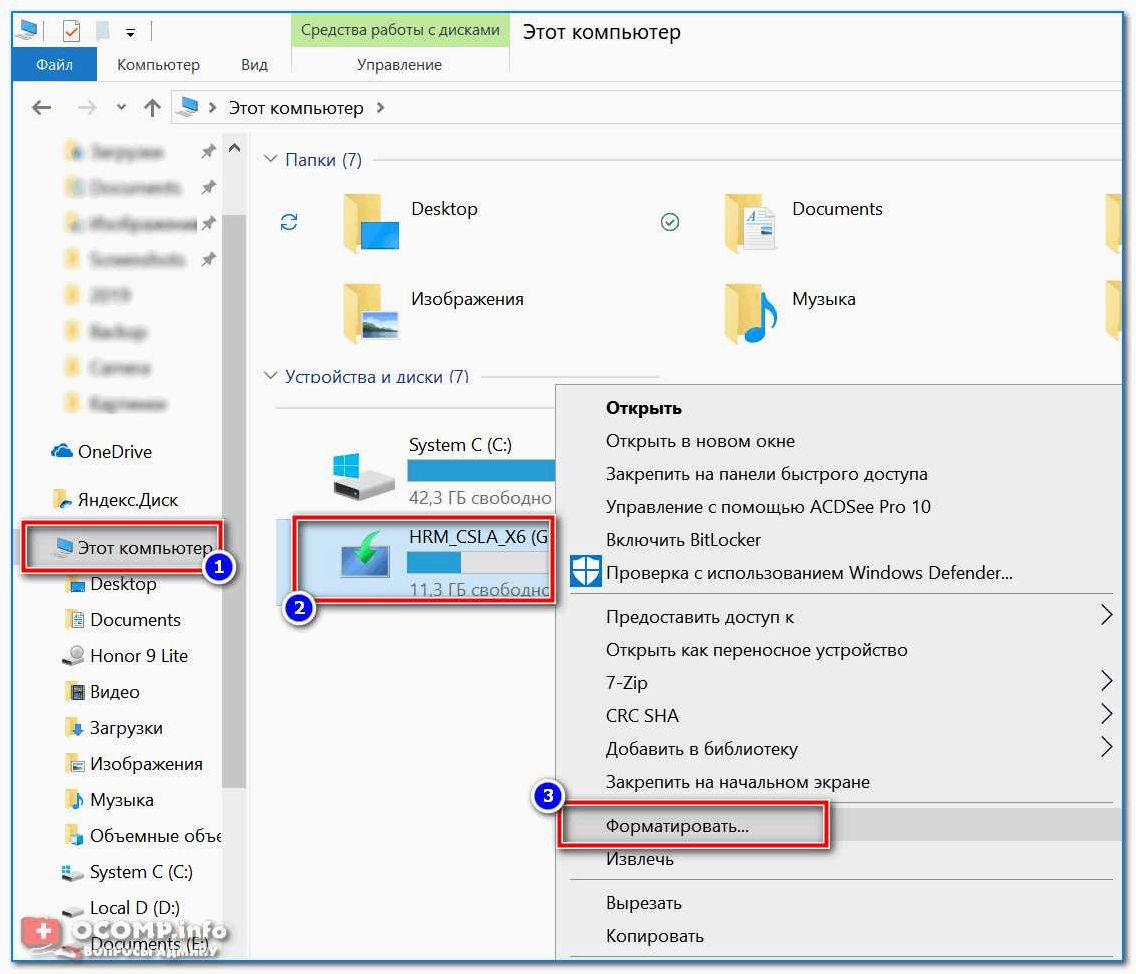
Task: Click the Properties checkmark icon in title bar
Action: (x=71, y=31)
